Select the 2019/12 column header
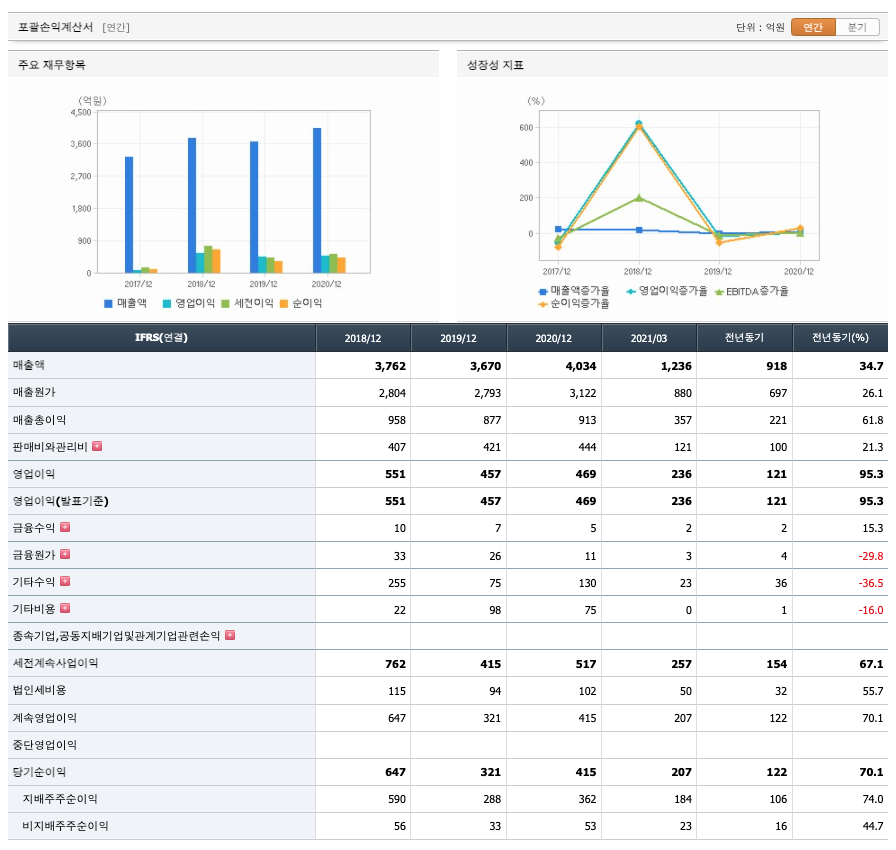896x850 pixels. (458, 338)
